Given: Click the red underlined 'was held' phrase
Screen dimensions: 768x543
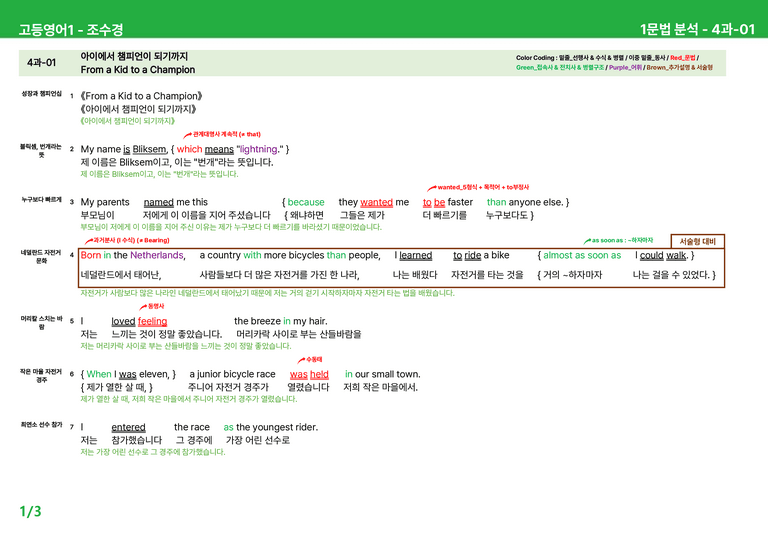Looking at the screenshot, I should [309, 375].
